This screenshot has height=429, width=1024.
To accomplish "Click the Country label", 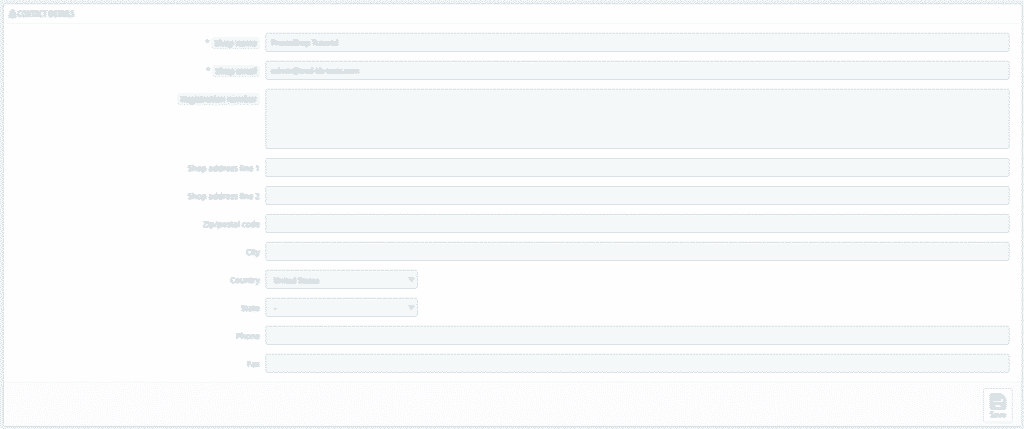I will click(245, 280).
